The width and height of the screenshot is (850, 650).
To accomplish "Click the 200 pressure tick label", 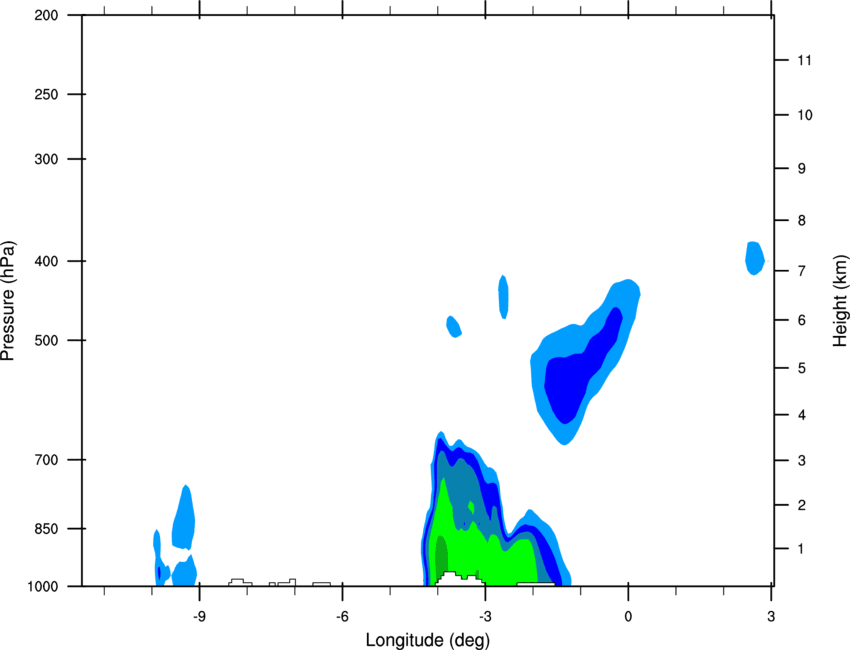I will point(46,15).
